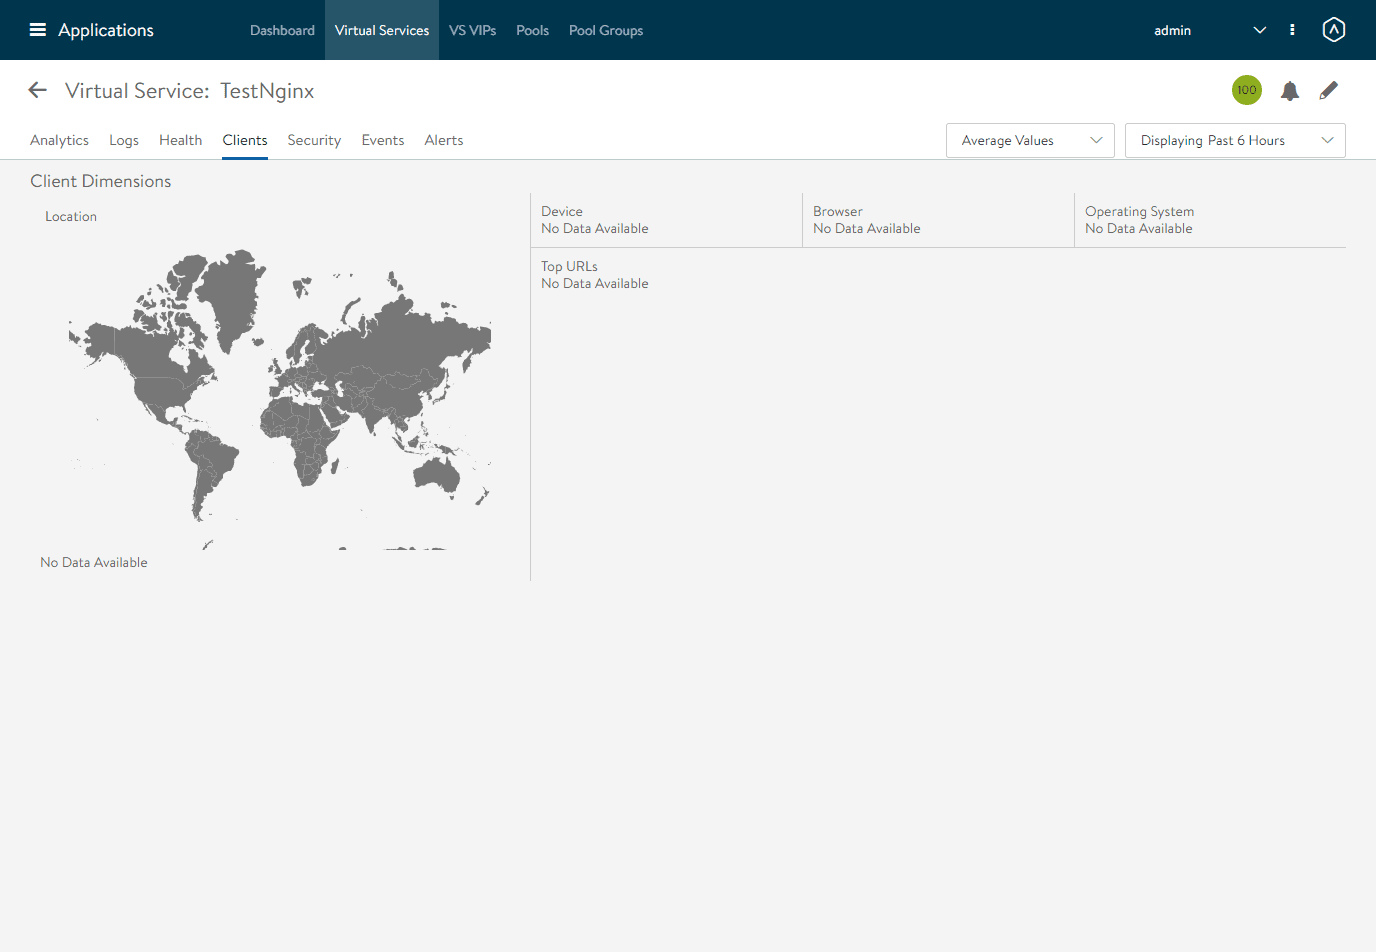This screenshot has width=1376, height=952.
Task: Go to Pool Groups page
Action: pyautogui.click(x=606, y=31)
